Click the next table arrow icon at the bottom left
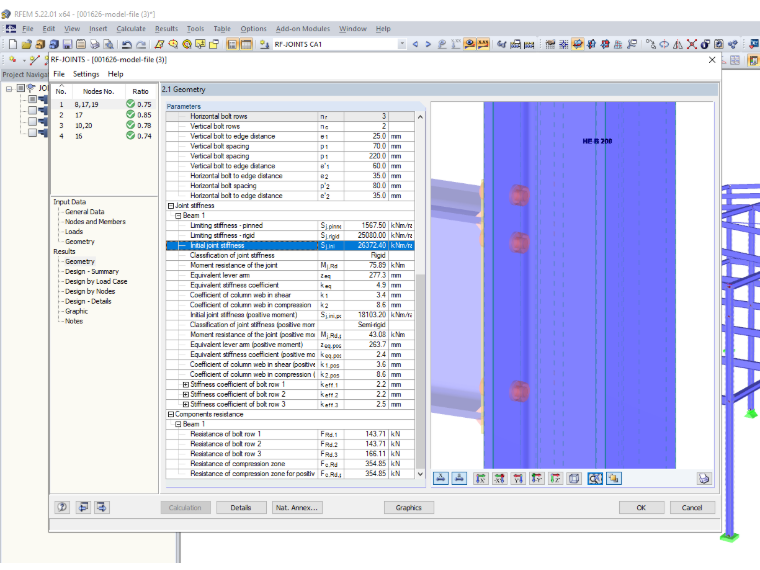This screenshot has width=760, height=570. click(102, 507)
